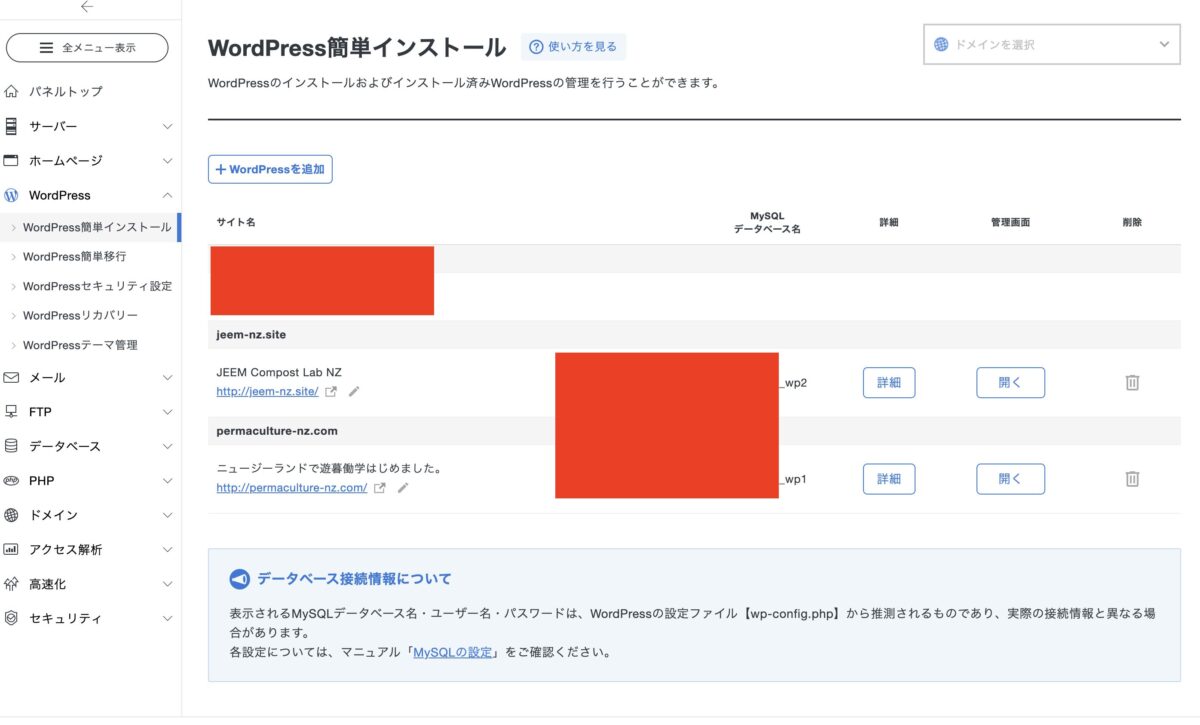Click the WordPressを追加 button
Screen dimensions: 1200x725
click(270, 169)
